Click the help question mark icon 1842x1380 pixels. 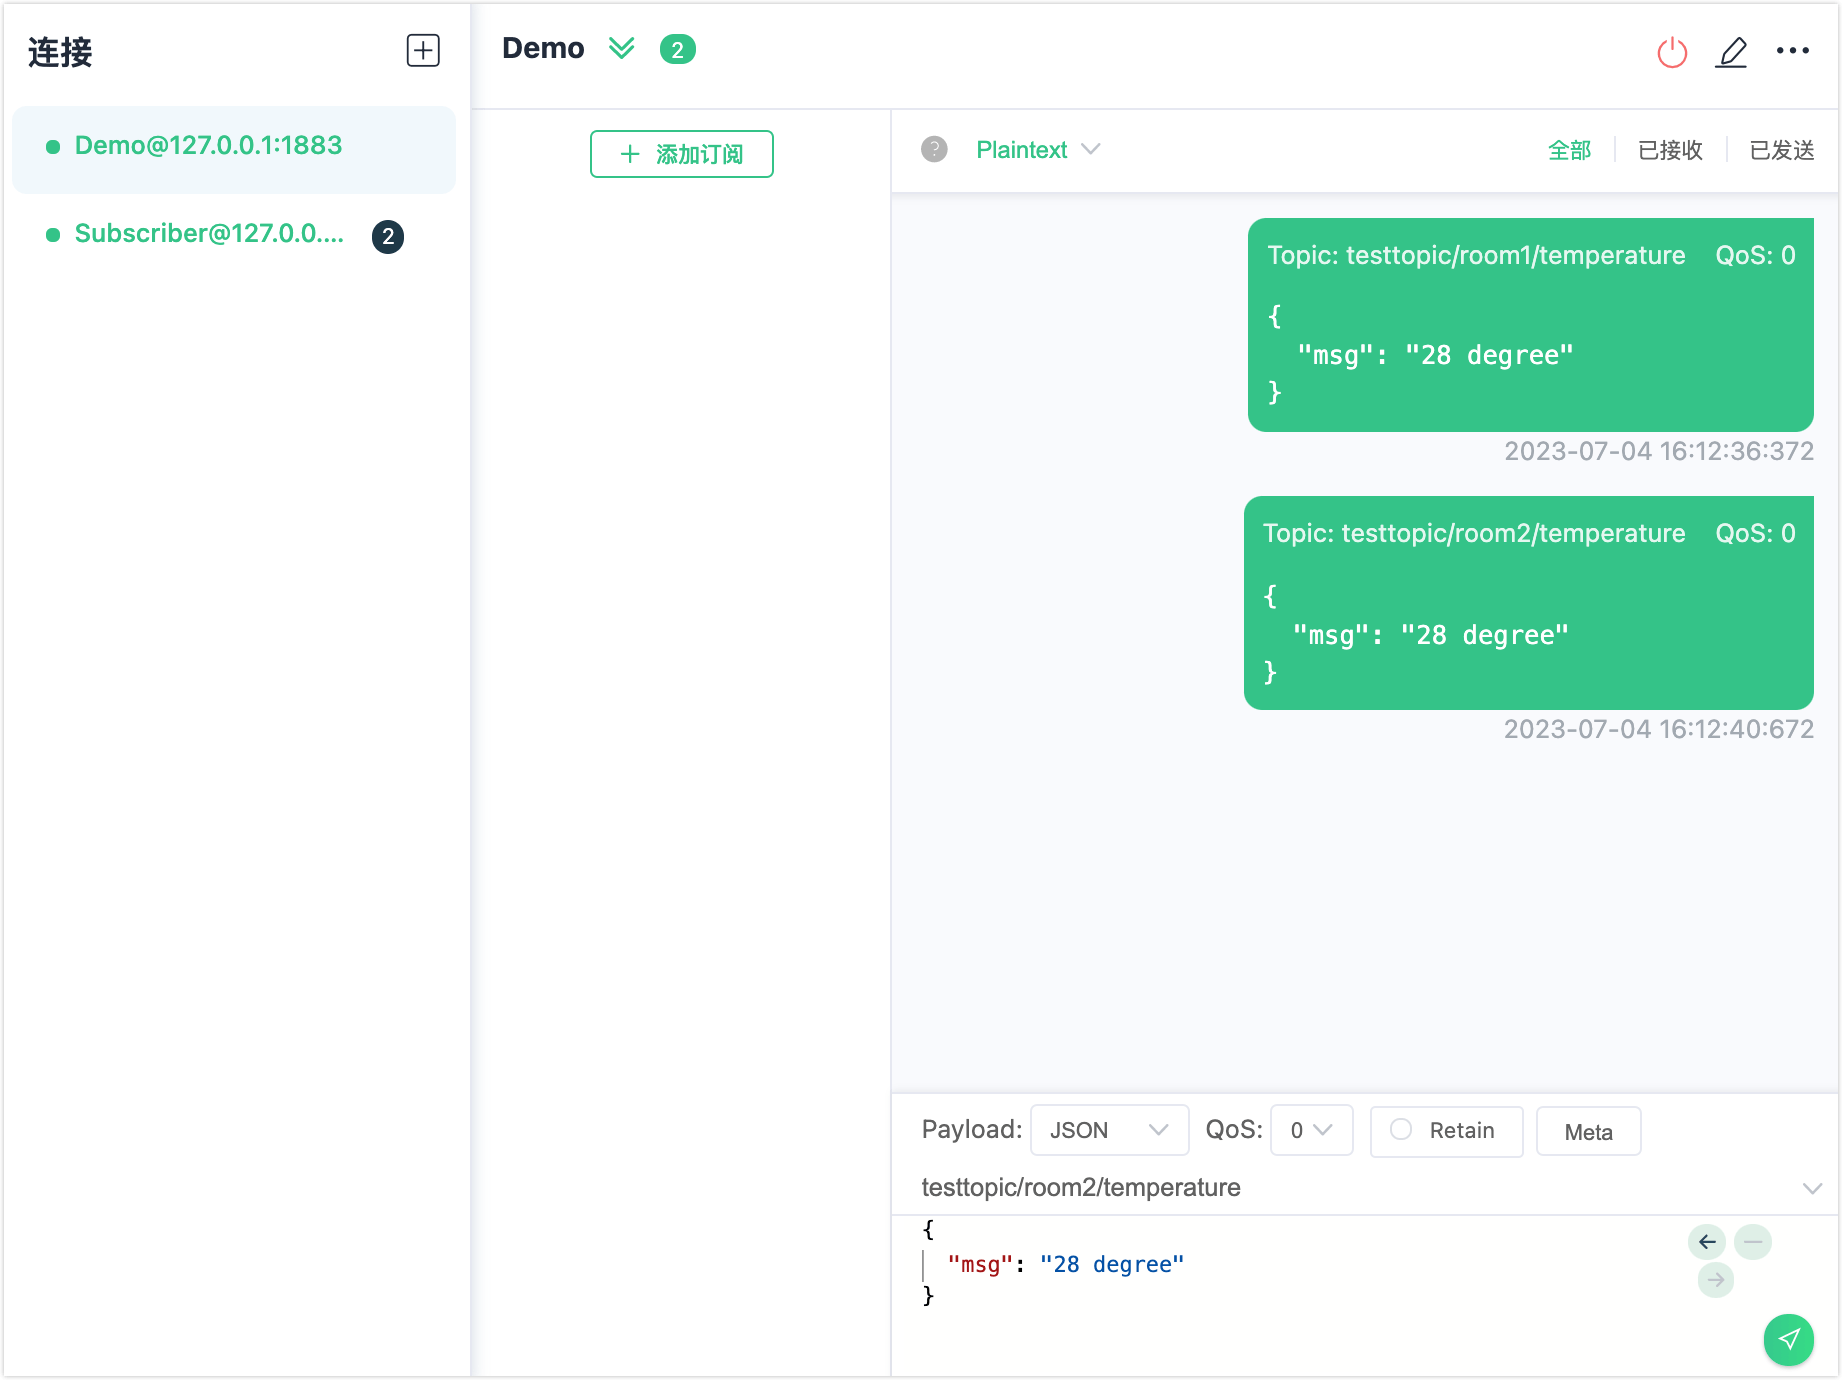(x=934, y=150)
